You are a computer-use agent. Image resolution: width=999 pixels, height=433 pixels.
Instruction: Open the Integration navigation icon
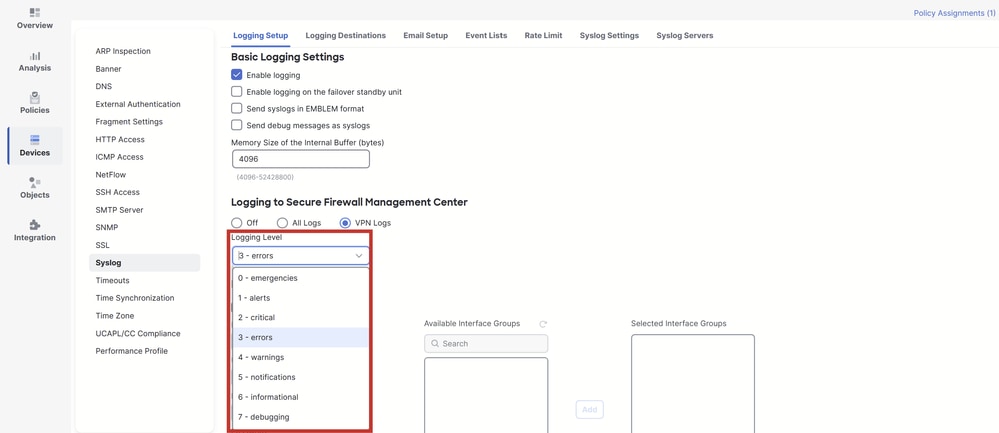click(34, 226)
